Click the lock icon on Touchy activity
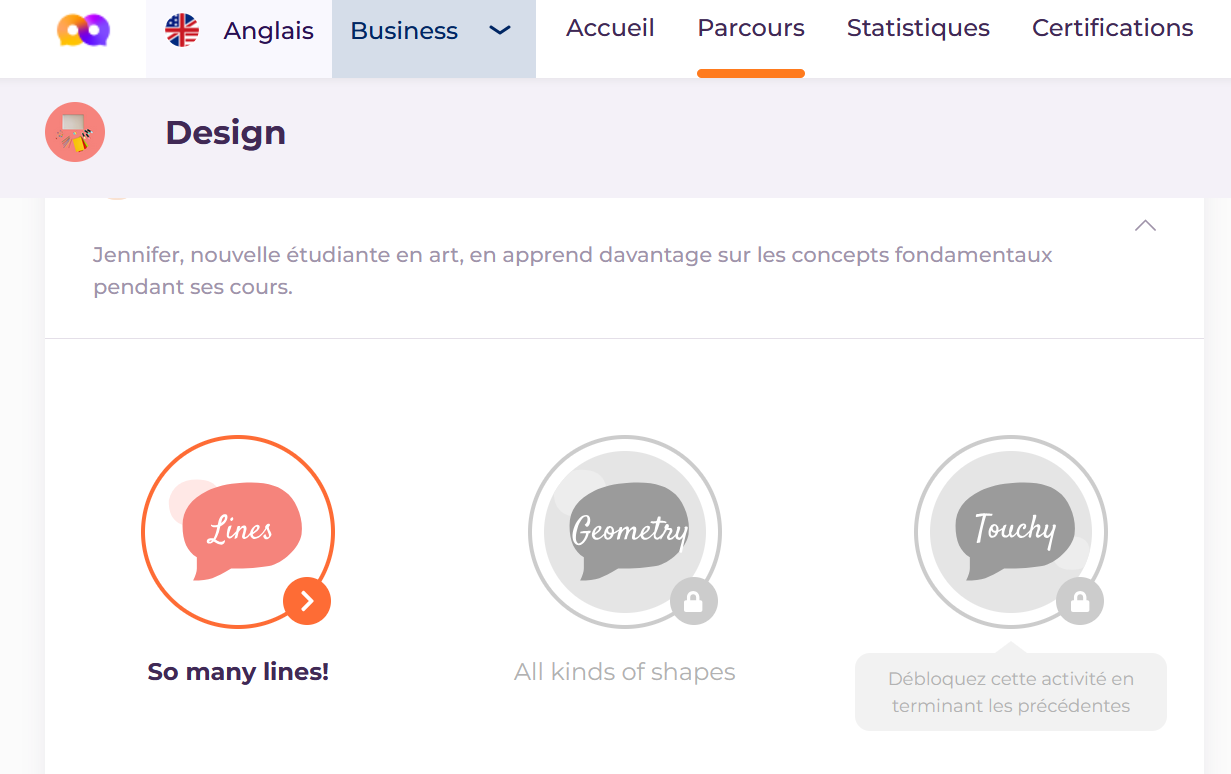 tap(1081, 600)
